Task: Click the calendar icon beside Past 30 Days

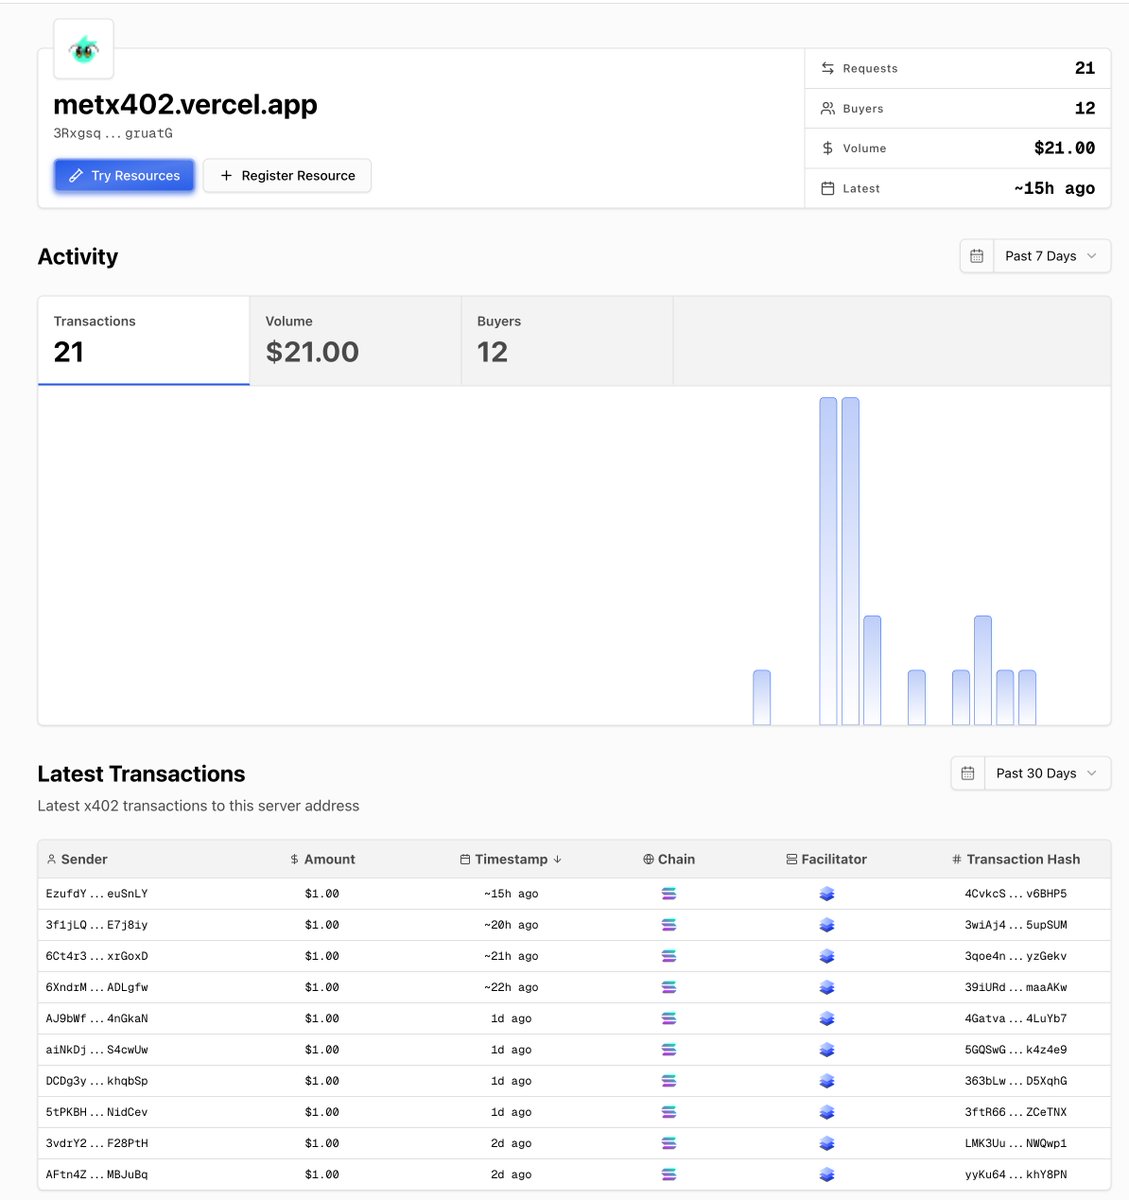Action: (967, 773)
